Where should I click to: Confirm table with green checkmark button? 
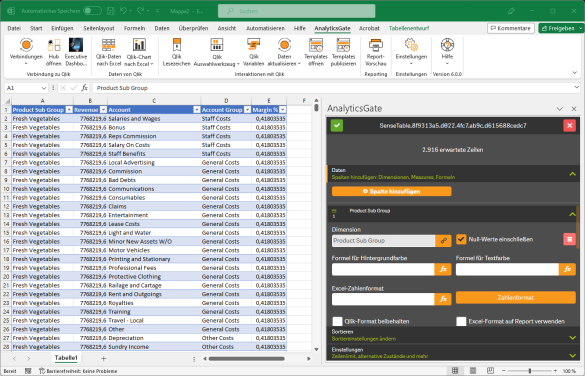pyautogui.click(x=337, y=125)
